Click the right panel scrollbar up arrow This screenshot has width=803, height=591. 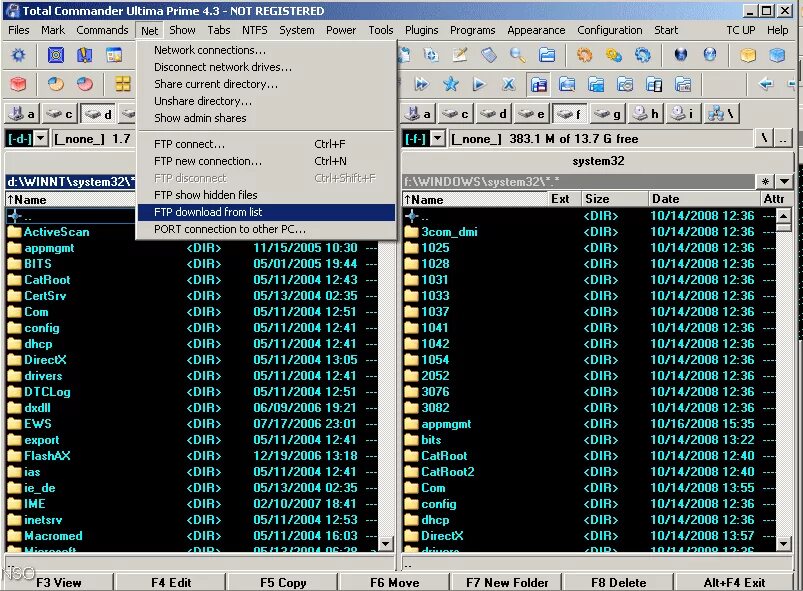(784, 216)
